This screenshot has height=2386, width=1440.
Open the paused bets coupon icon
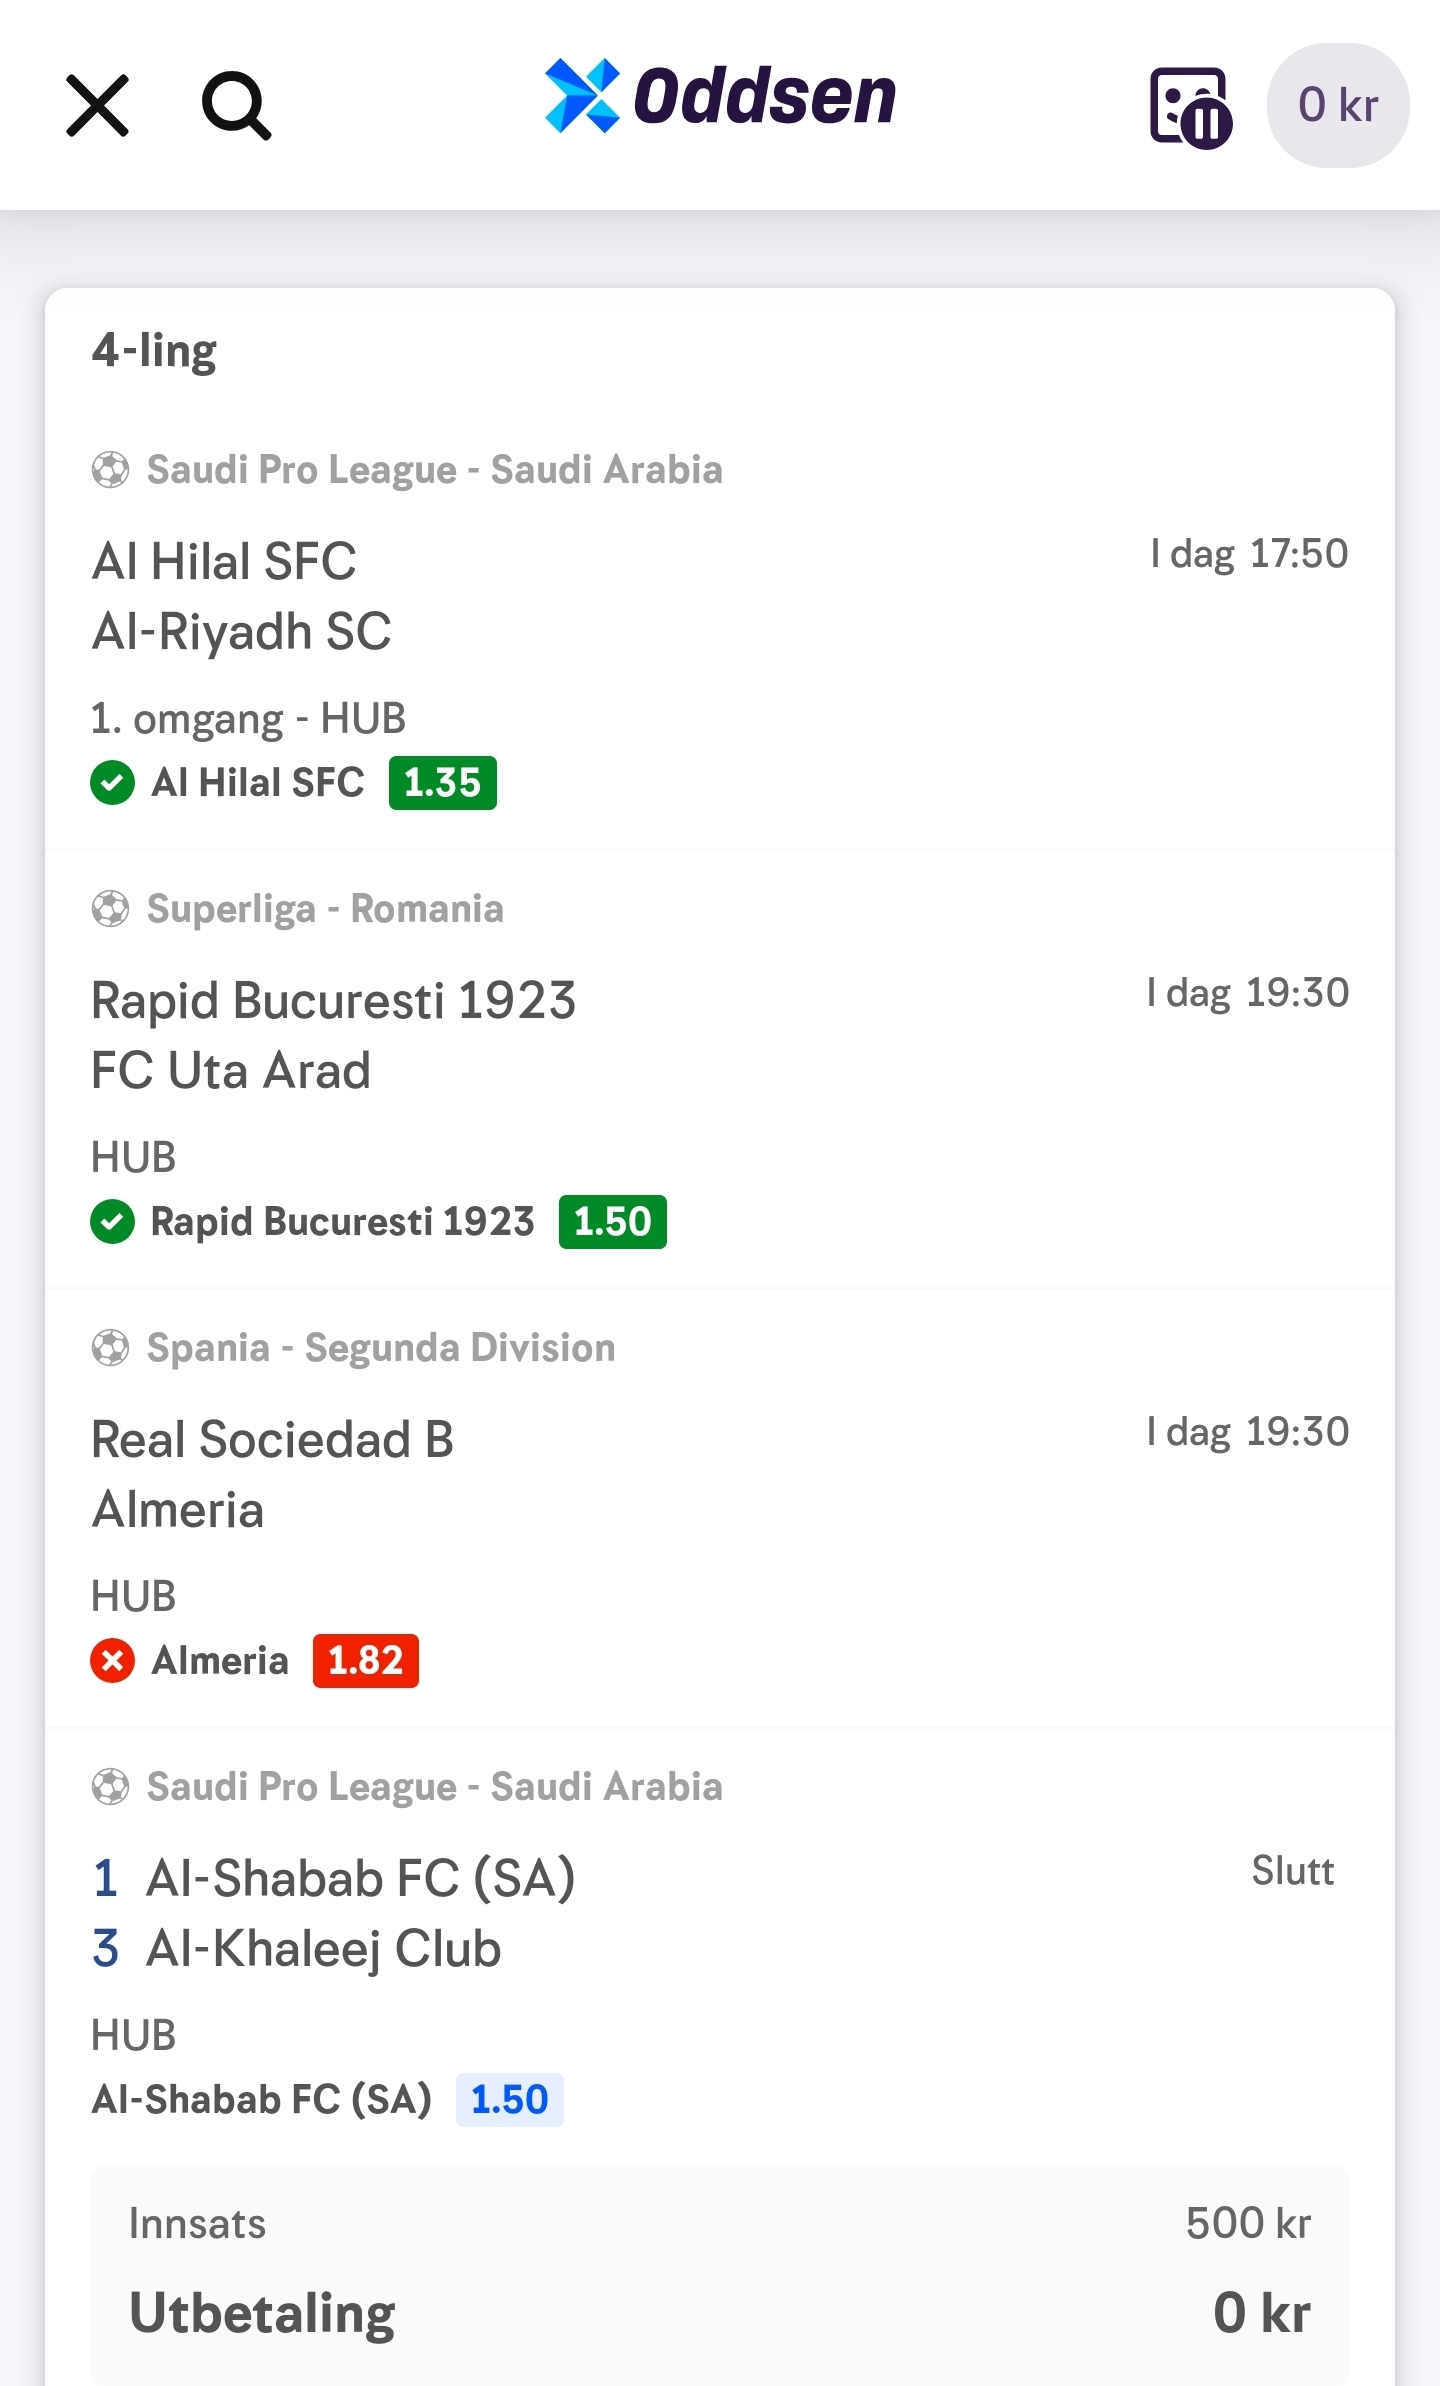[1190, 108]
